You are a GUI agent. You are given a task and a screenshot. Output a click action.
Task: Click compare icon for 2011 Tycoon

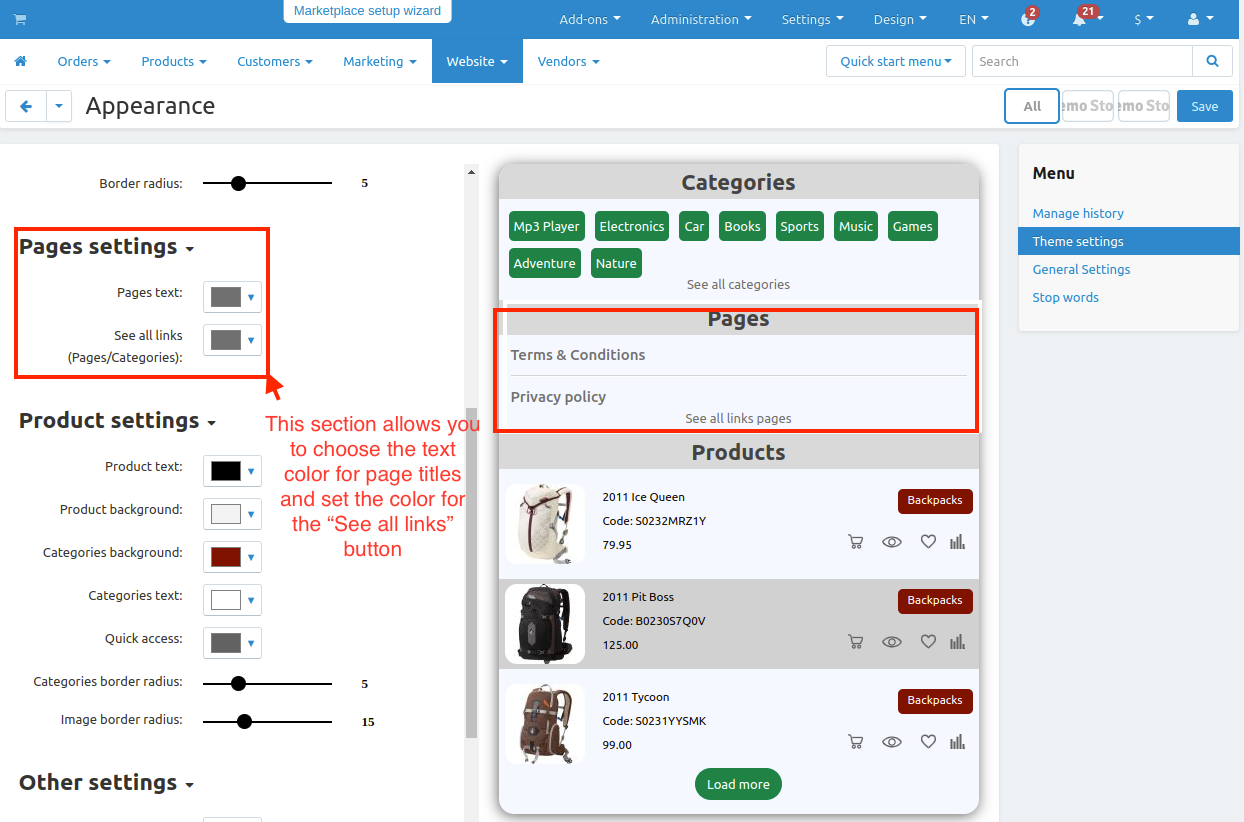tap(957, 741)
